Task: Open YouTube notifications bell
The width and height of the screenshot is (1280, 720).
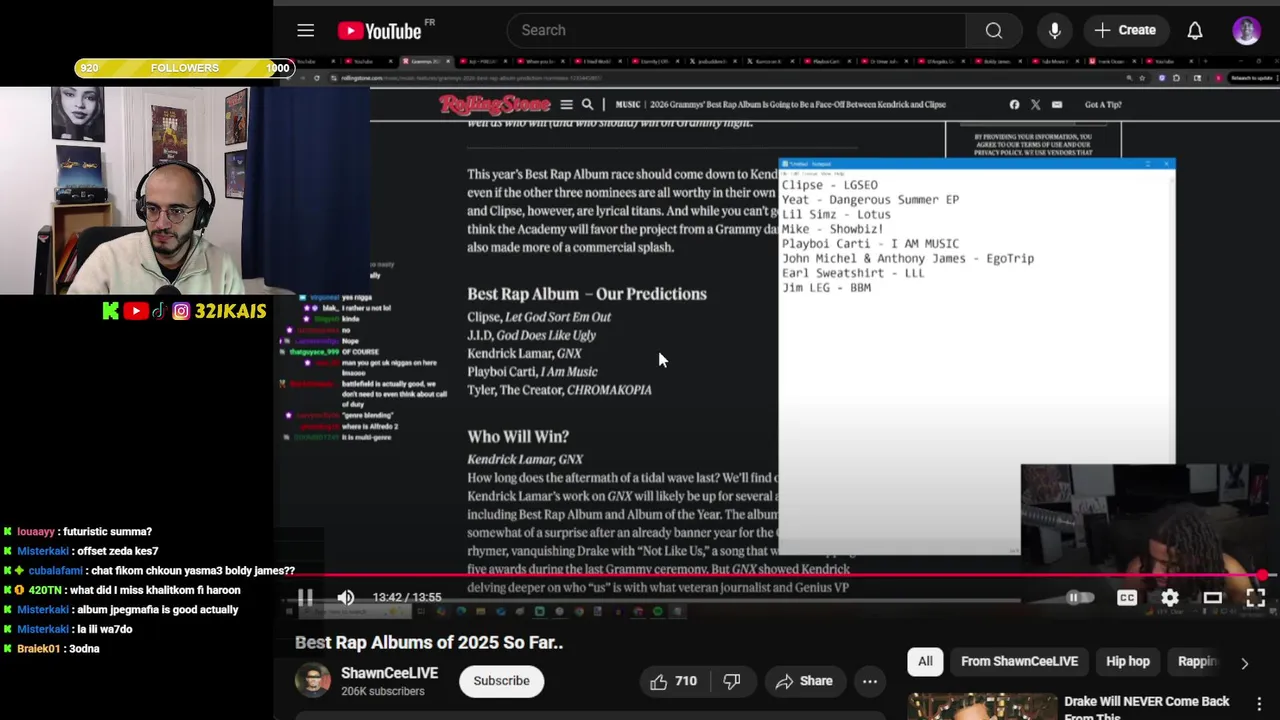Action: [x=1195, y=30]
